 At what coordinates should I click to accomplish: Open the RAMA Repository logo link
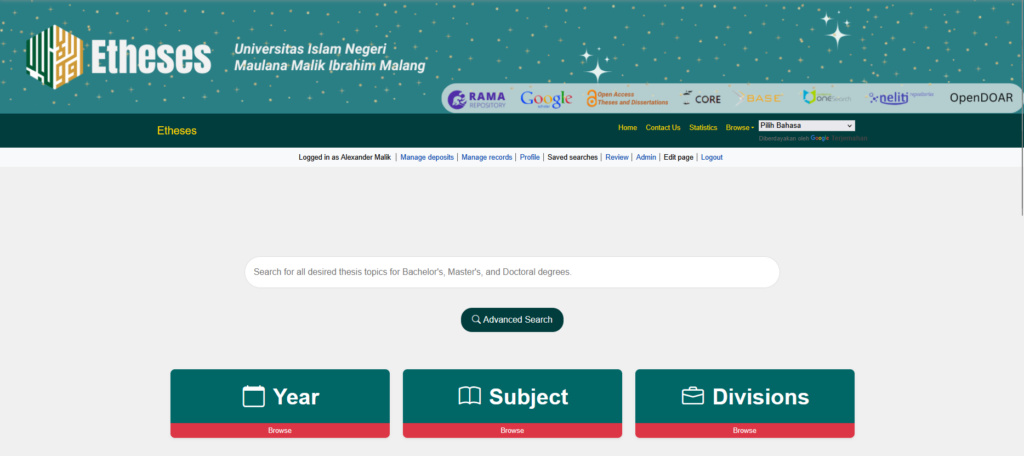coord(477,98)
